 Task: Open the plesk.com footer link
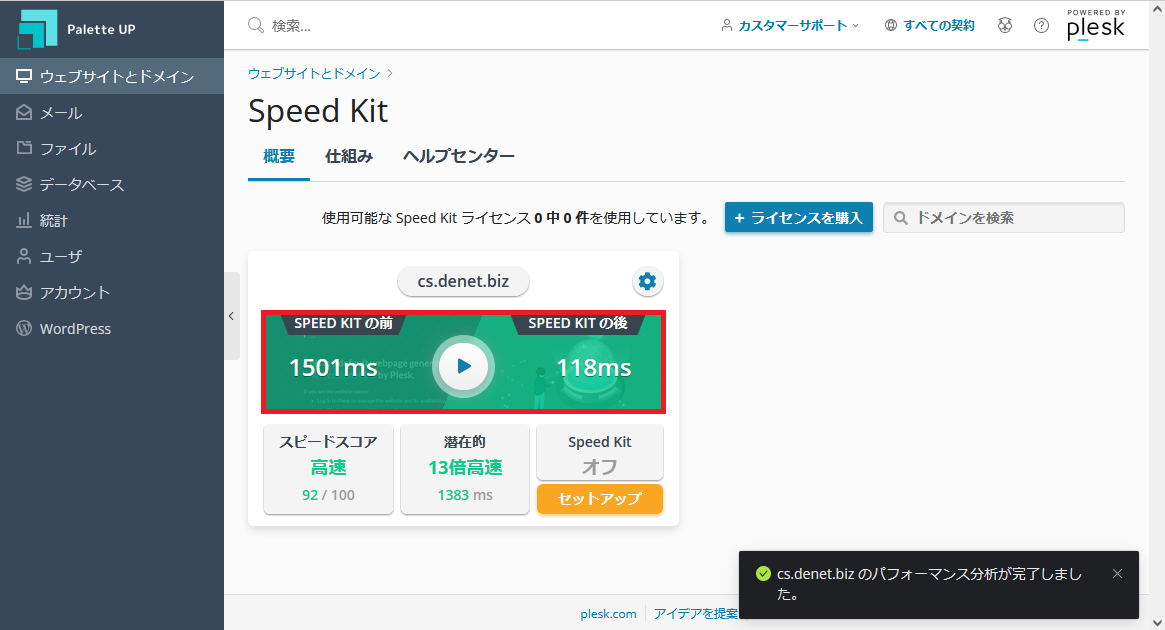coord(609,614)
